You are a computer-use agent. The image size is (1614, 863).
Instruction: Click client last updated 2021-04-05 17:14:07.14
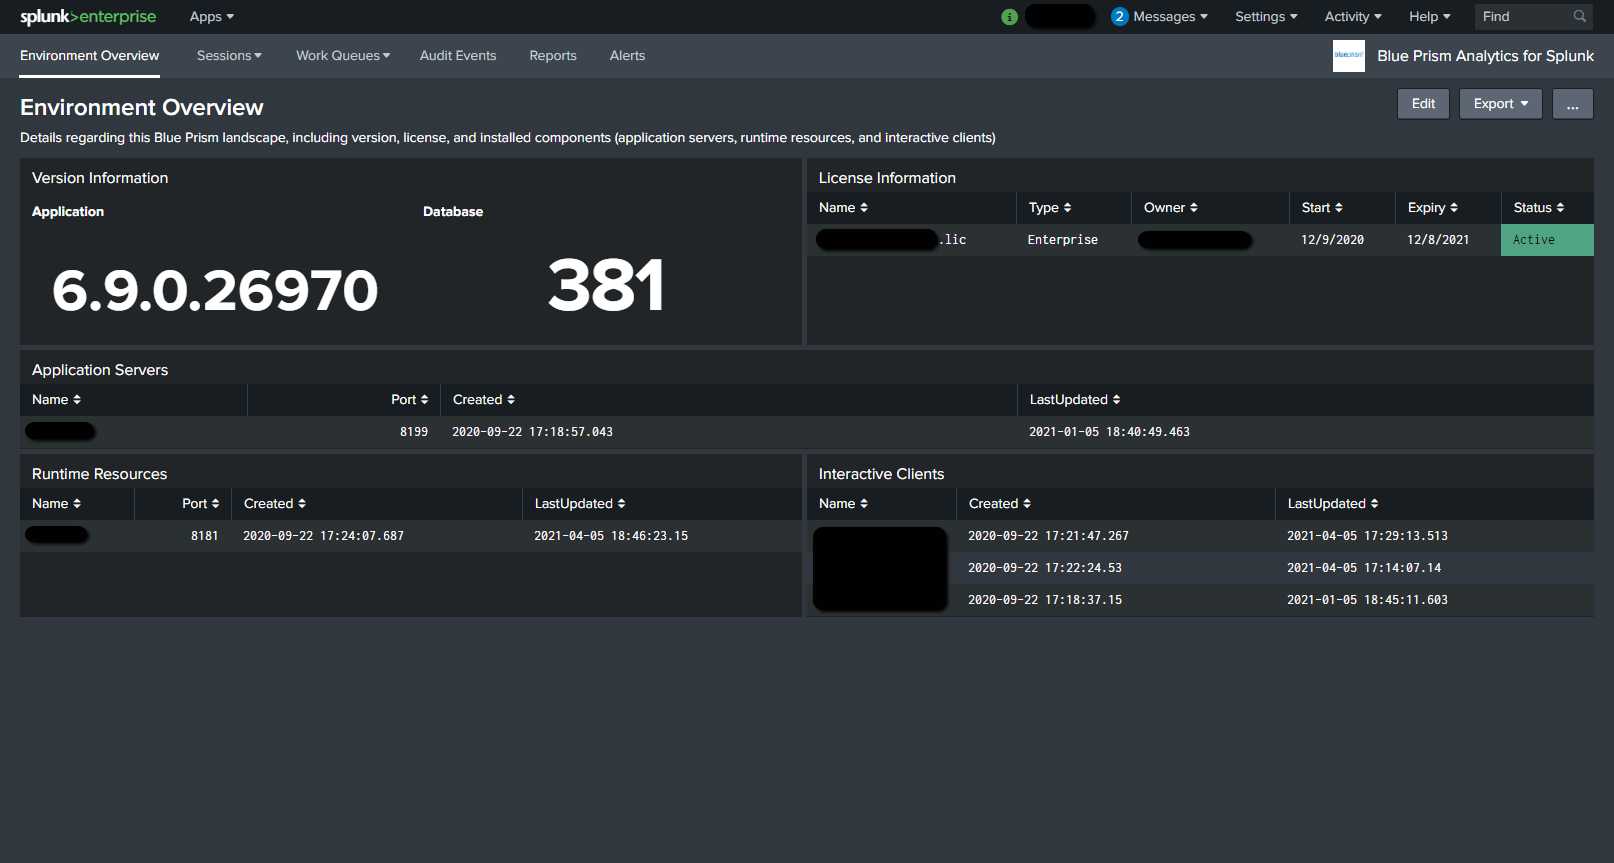pyautogui.click(x=1364, y=568)
